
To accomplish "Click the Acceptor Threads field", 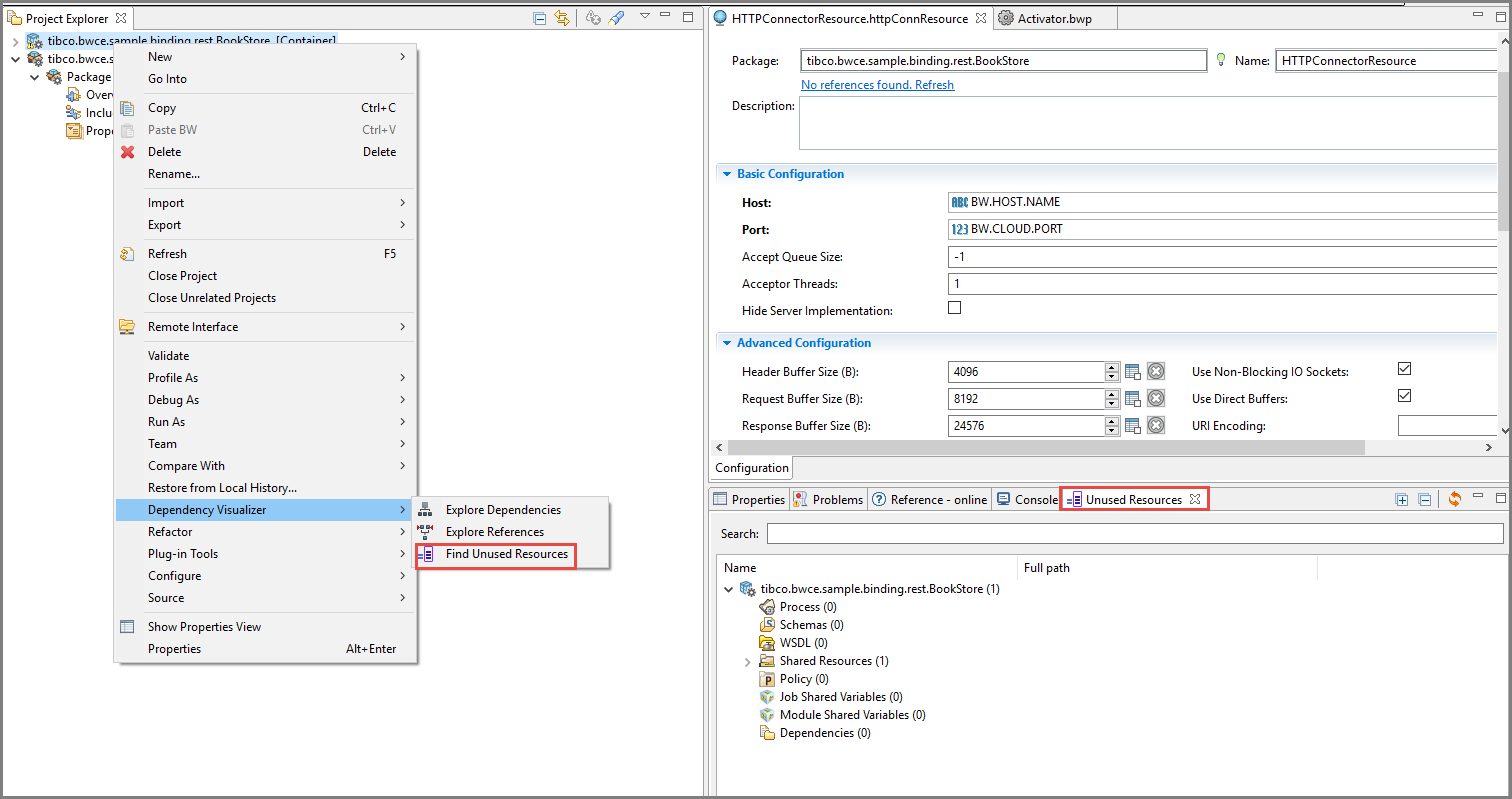I will [1223, 284].
